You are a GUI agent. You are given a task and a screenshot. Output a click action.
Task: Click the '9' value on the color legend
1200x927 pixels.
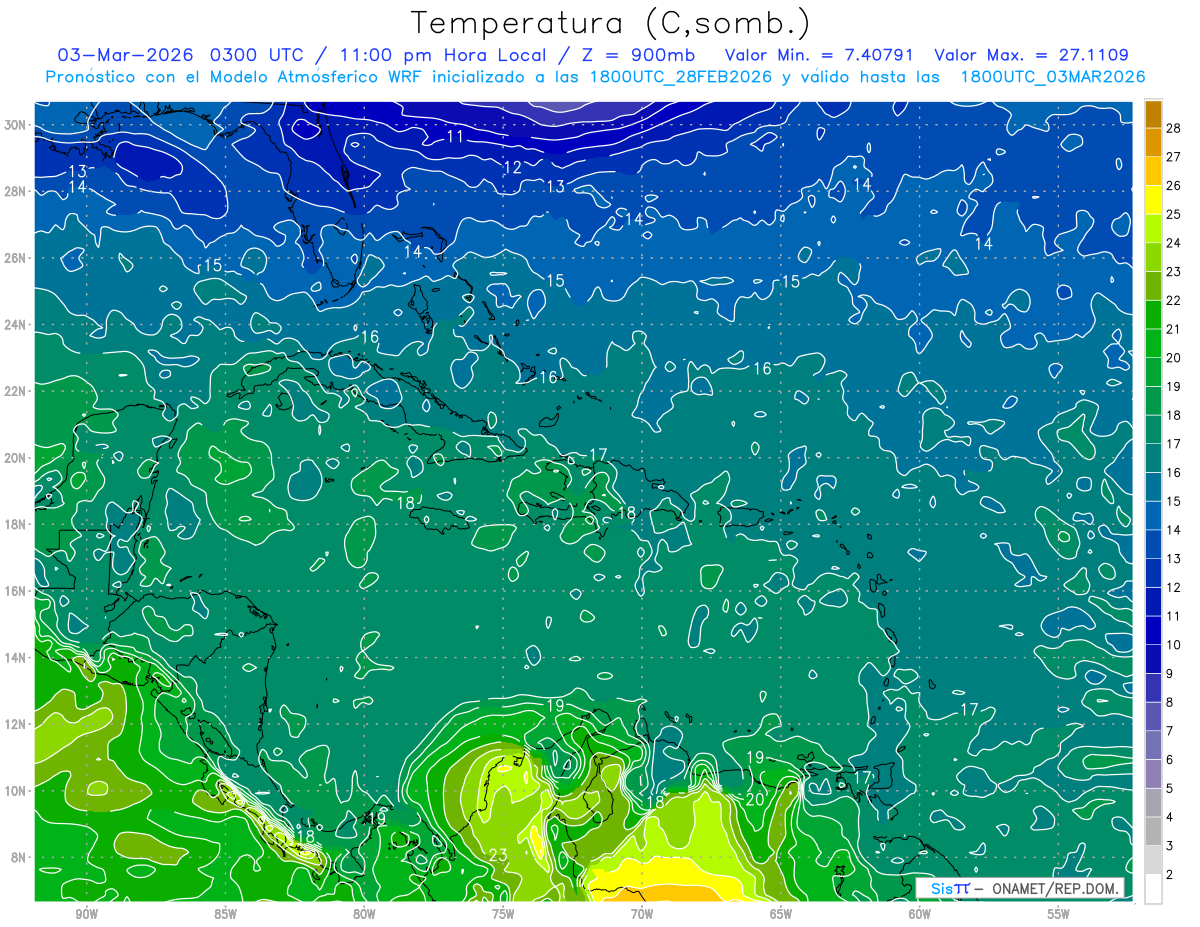pyautogui.click(x=1170, y=674)
